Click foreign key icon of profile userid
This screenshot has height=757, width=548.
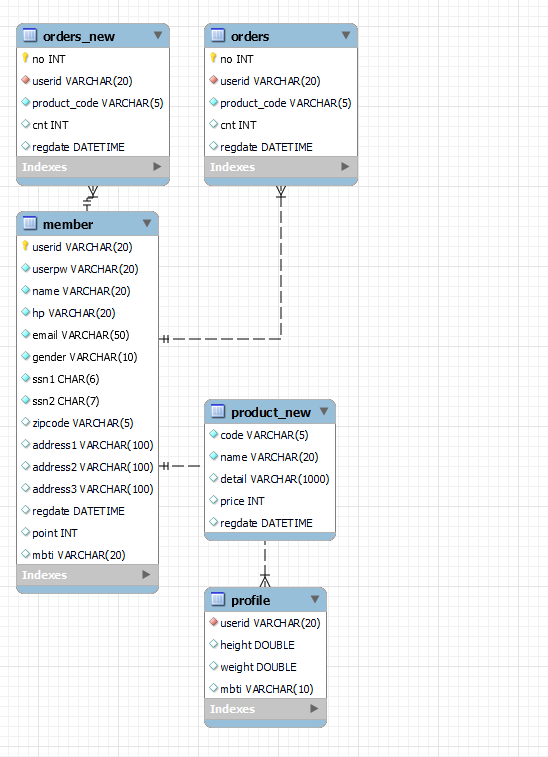pyautogui.click(x=213, y=622)
